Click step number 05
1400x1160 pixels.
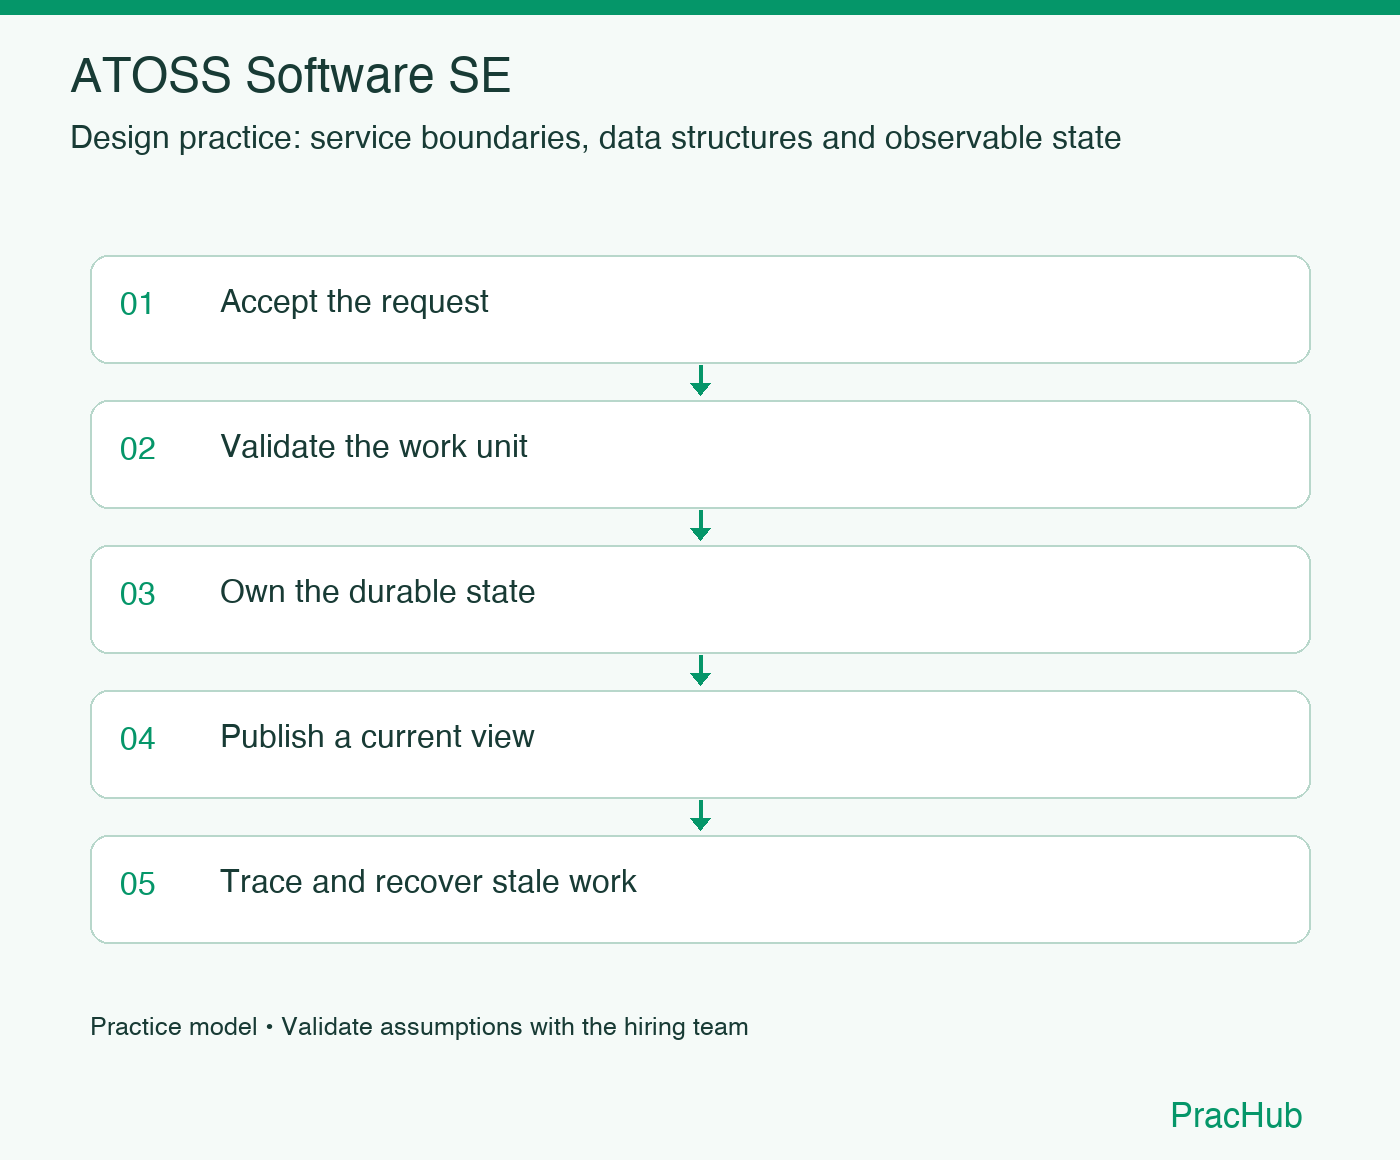pos(137,884)
